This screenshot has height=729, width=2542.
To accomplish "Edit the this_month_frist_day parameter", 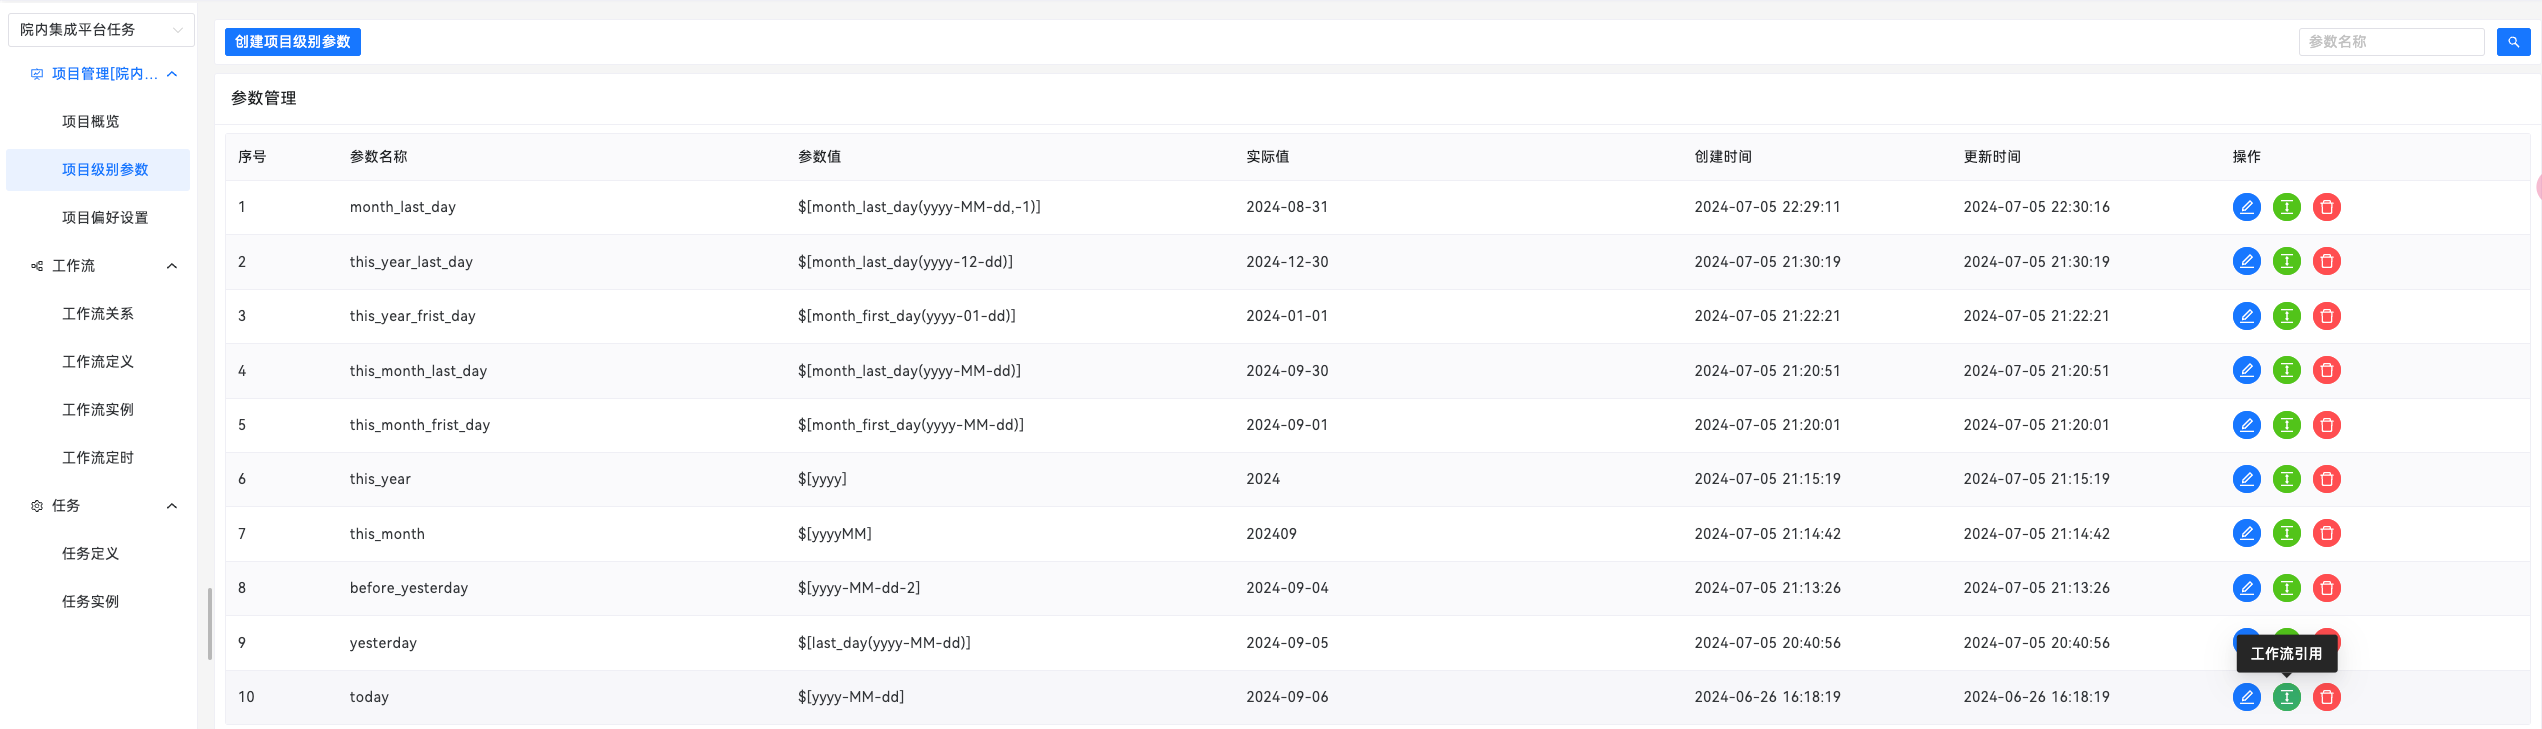I will (2246, 425).
